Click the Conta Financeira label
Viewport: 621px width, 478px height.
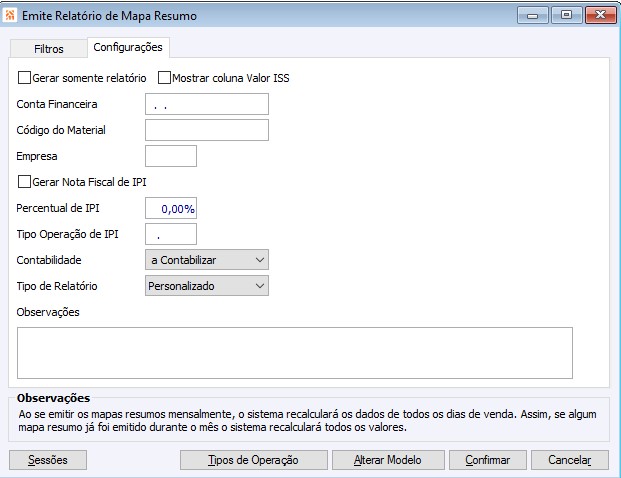click(57, 104)
